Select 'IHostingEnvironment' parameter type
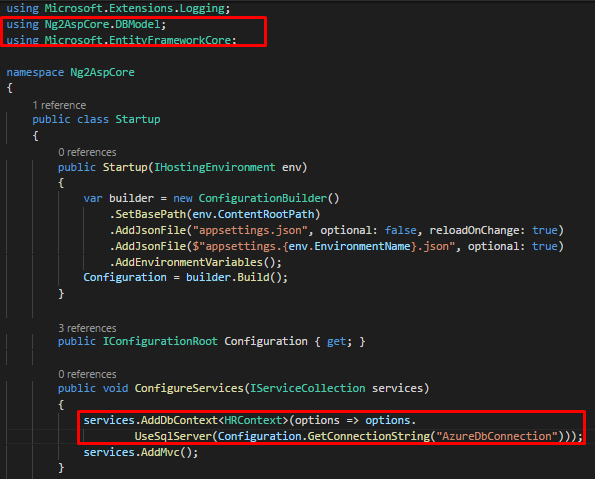 pos(214,167)
